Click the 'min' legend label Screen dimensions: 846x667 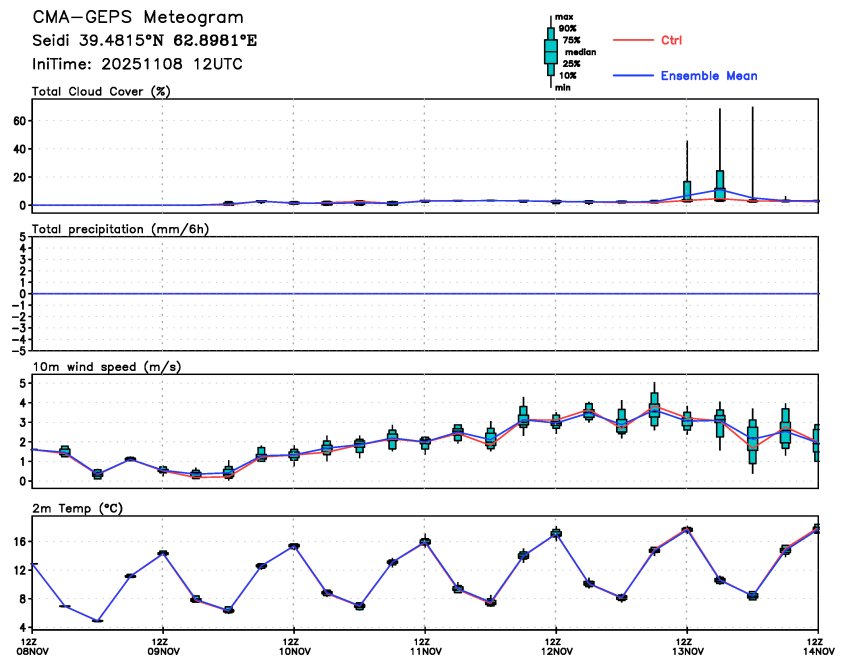pos(563,87)
